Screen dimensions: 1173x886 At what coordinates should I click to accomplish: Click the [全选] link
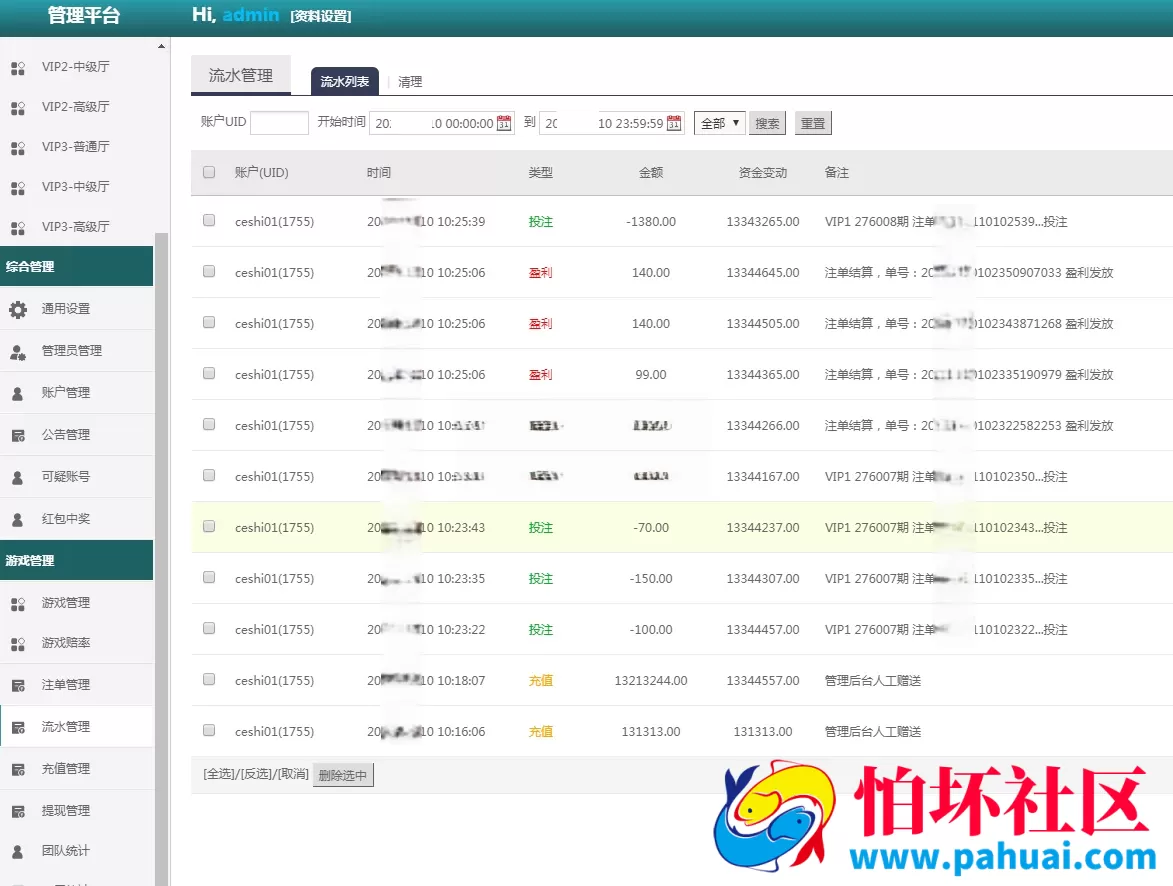click(219, 774)
